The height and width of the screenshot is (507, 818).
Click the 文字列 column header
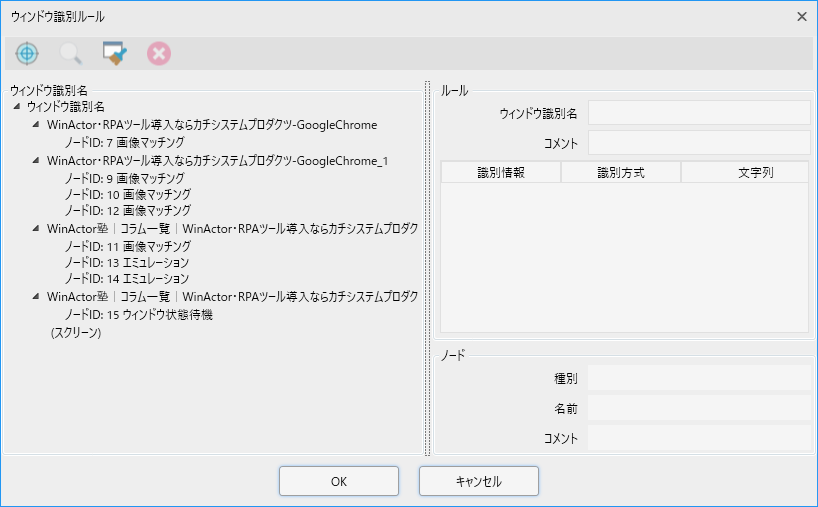click(x=744, y=173)
